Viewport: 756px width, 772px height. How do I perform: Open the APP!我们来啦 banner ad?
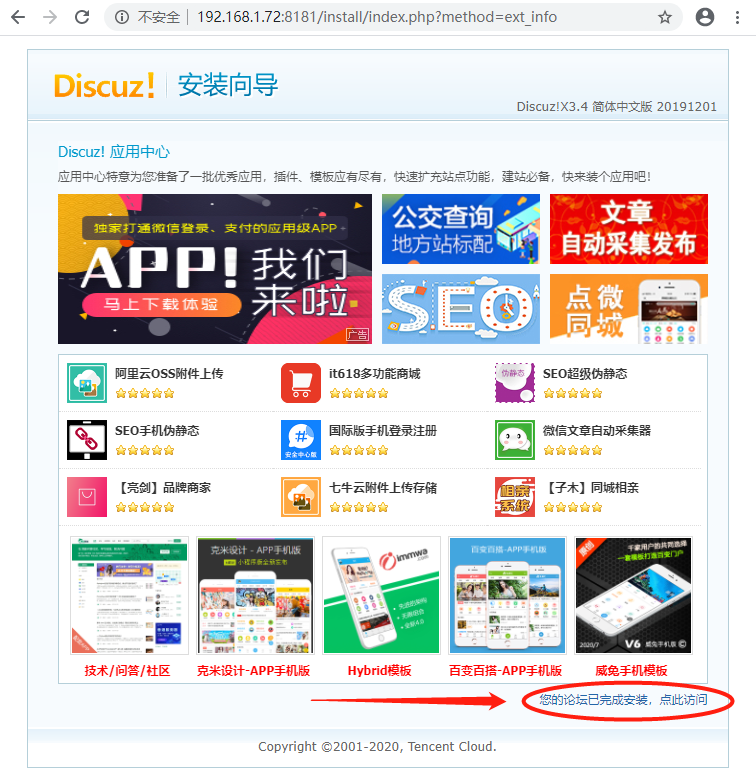215,269
